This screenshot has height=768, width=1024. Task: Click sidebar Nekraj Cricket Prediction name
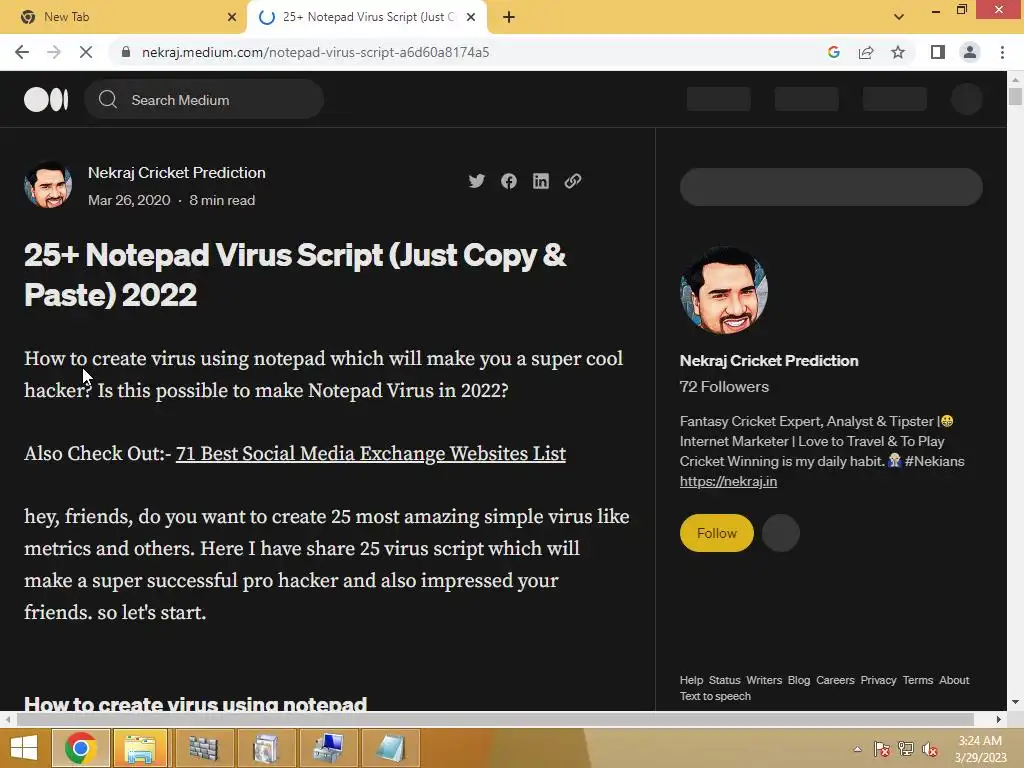click(x=769, y=360)
